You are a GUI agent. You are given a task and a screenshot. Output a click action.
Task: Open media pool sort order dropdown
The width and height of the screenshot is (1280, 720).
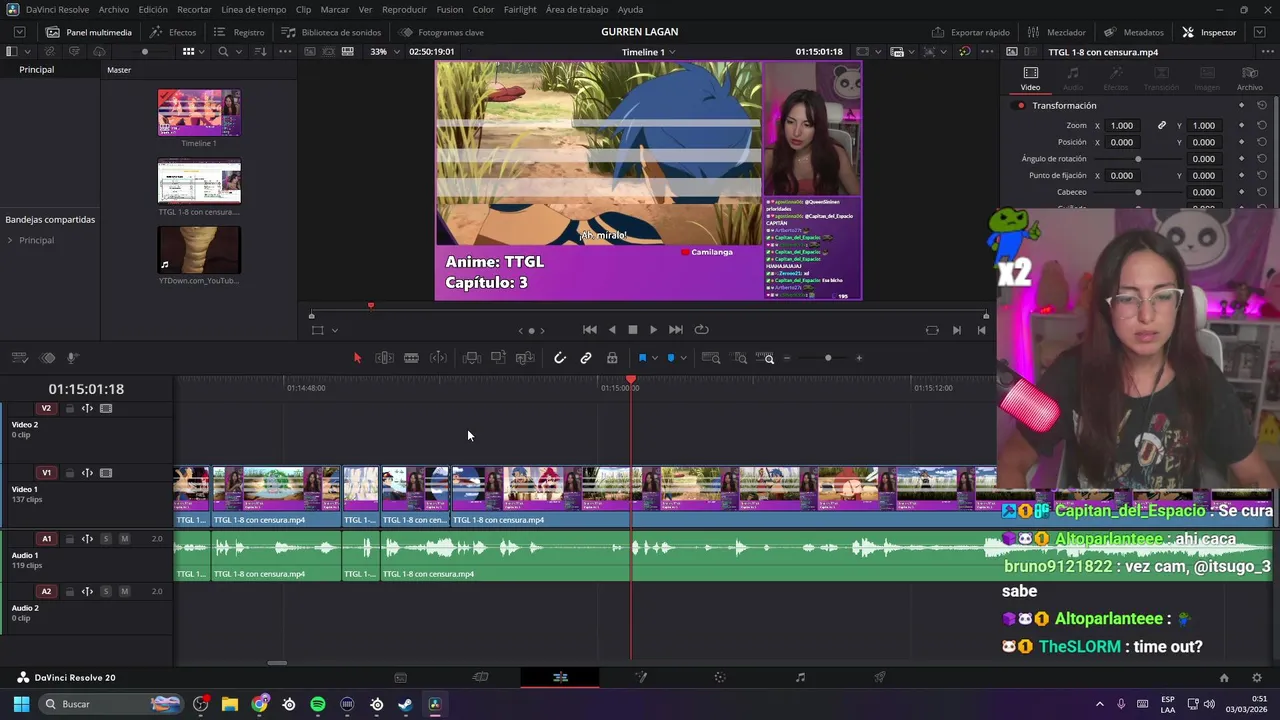(x=260, y=51)
